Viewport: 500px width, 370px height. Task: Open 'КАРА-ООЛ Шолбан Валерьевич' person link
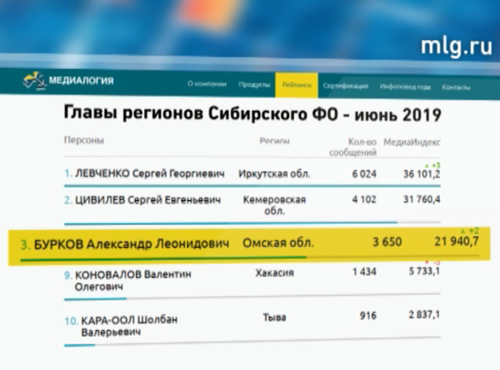(129, 326)
